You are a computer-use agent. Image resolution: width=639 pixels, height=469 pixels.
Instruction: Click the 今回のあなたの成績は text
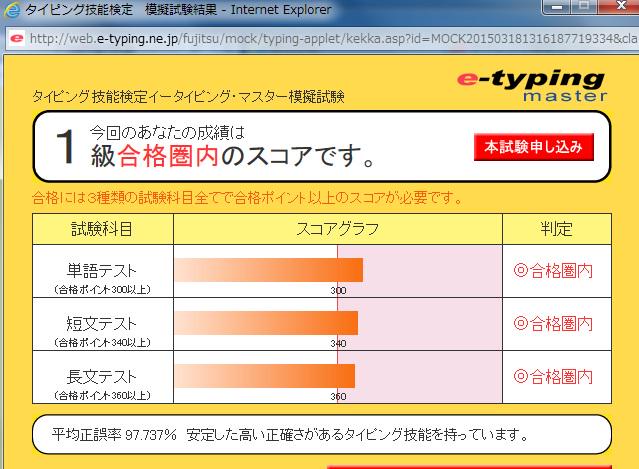click(167, 132)
